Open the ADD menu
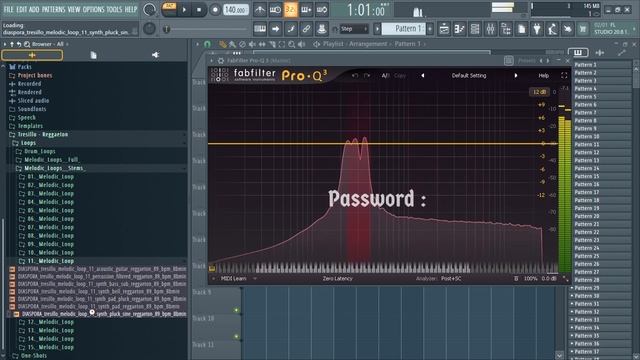 [x=34, y=9]
